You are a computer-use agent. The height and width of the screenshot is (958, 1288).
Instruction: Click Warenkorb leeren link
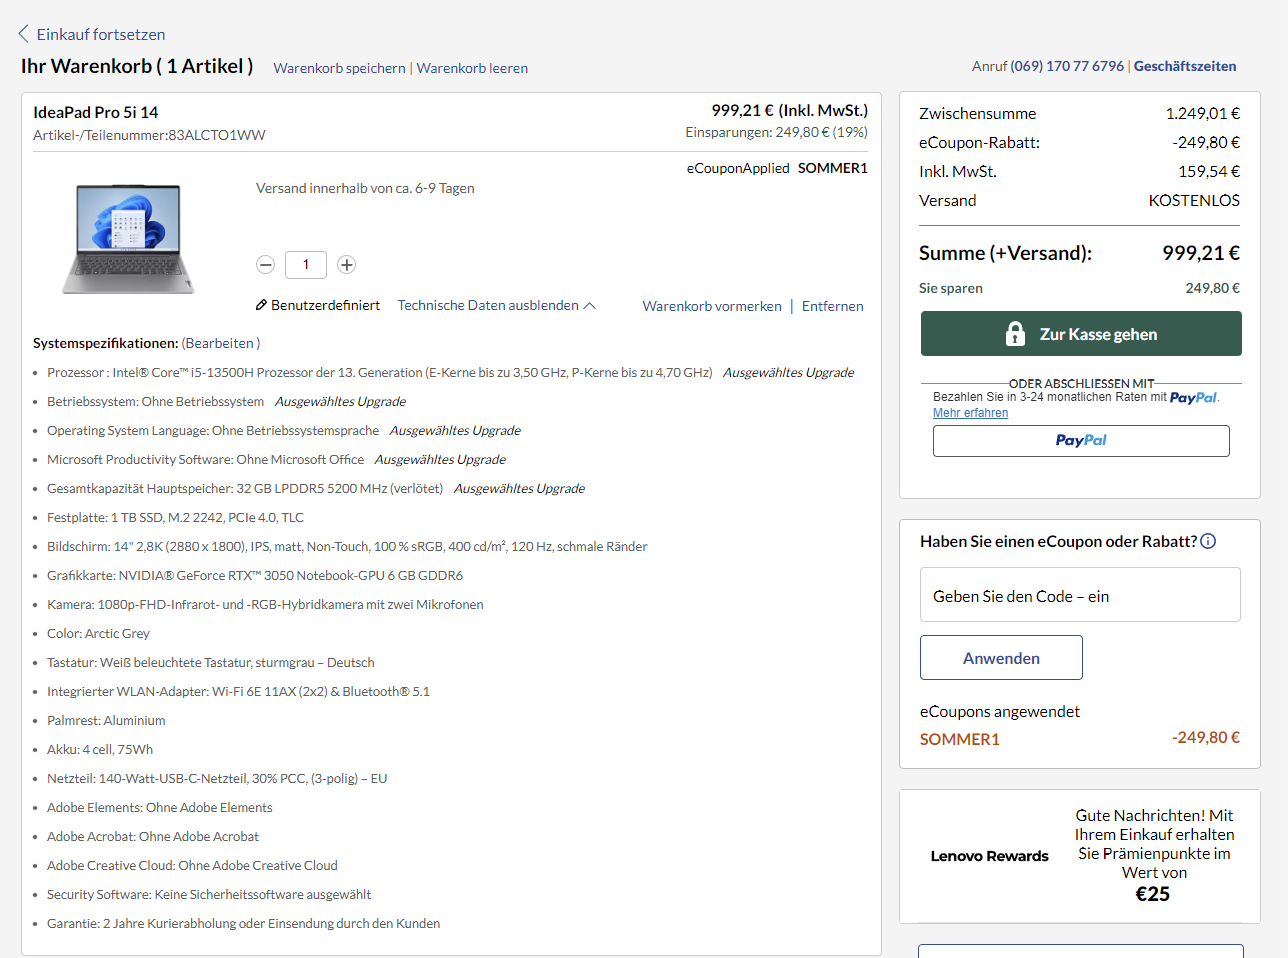click(x=472, y=68)
